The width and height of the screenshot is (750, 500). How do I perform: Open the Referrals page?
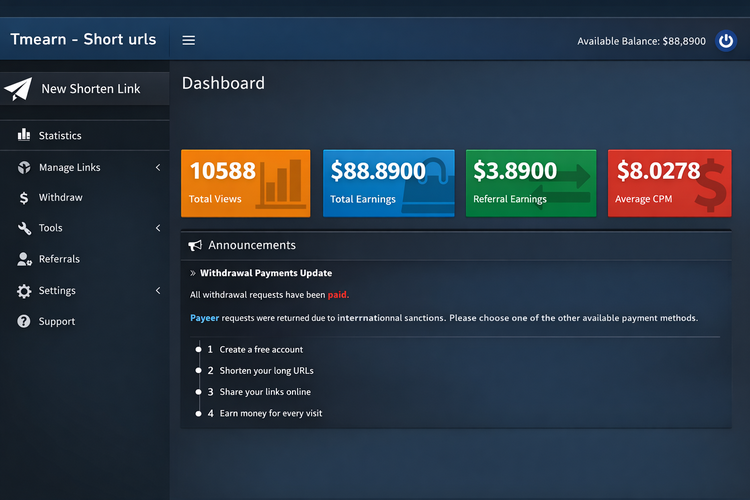[x=85, y=259]
